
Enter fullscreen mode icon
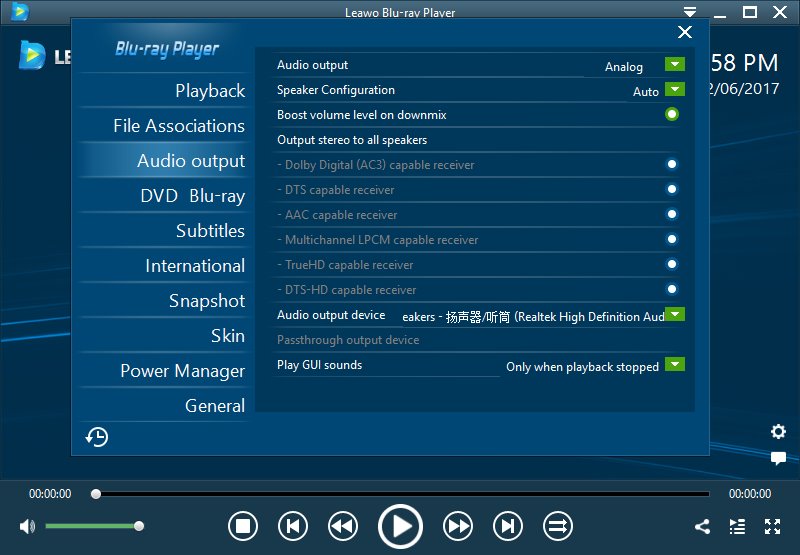click(x=772, y=526)
